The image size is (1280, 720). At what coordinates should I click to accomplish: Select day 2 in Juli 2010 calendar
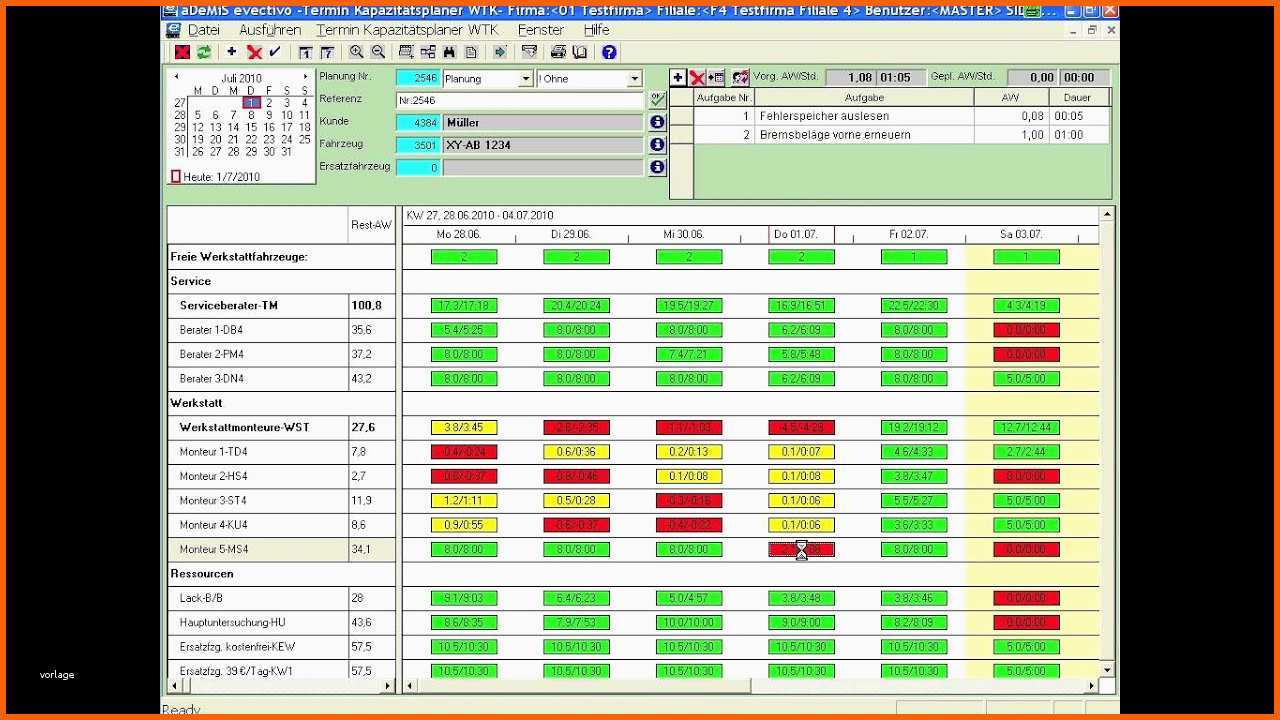(x=269, y=102)
